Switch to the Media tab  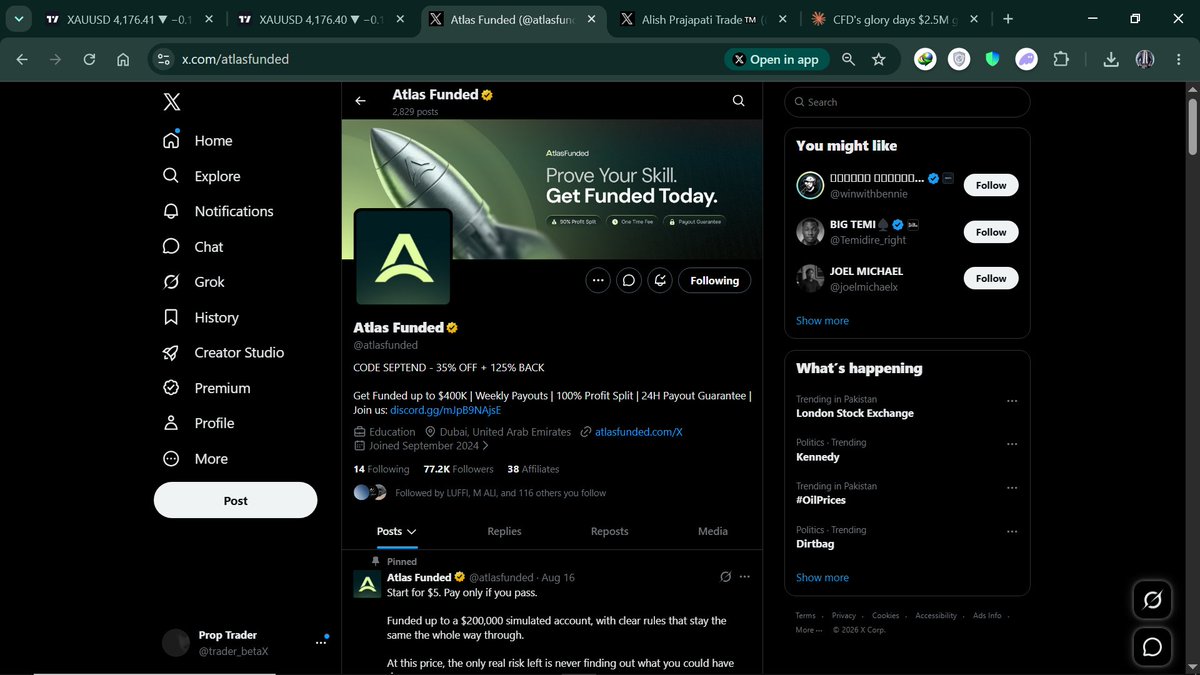pyautogui.click(x=713, y=531)
